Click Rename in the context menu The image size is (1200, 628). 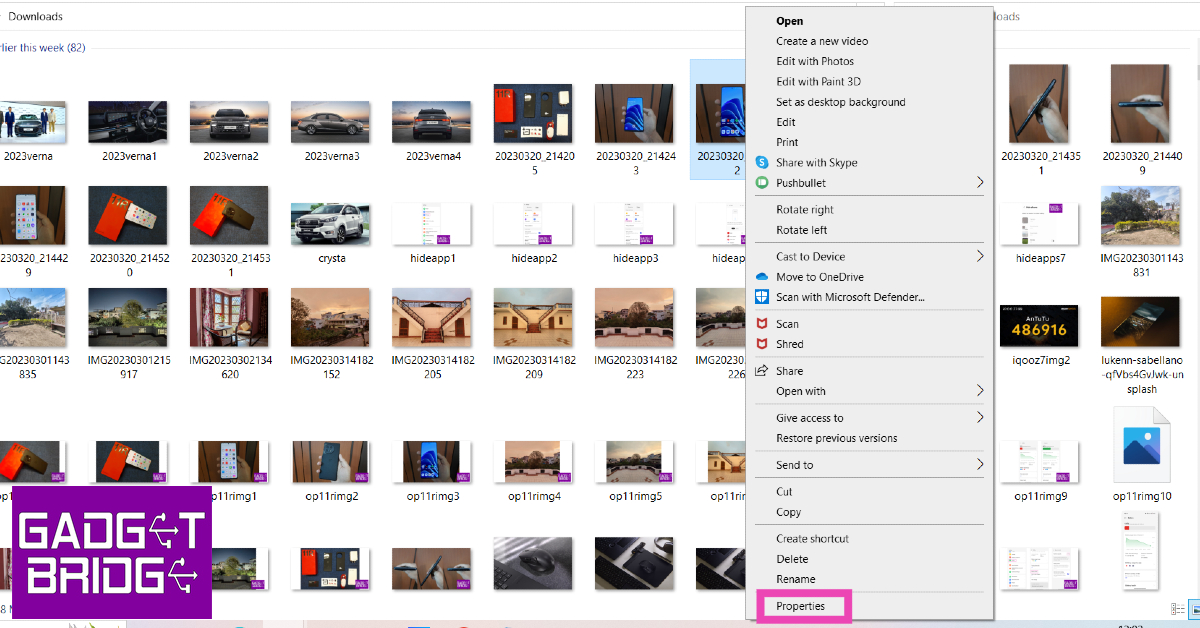coord(795,579)
